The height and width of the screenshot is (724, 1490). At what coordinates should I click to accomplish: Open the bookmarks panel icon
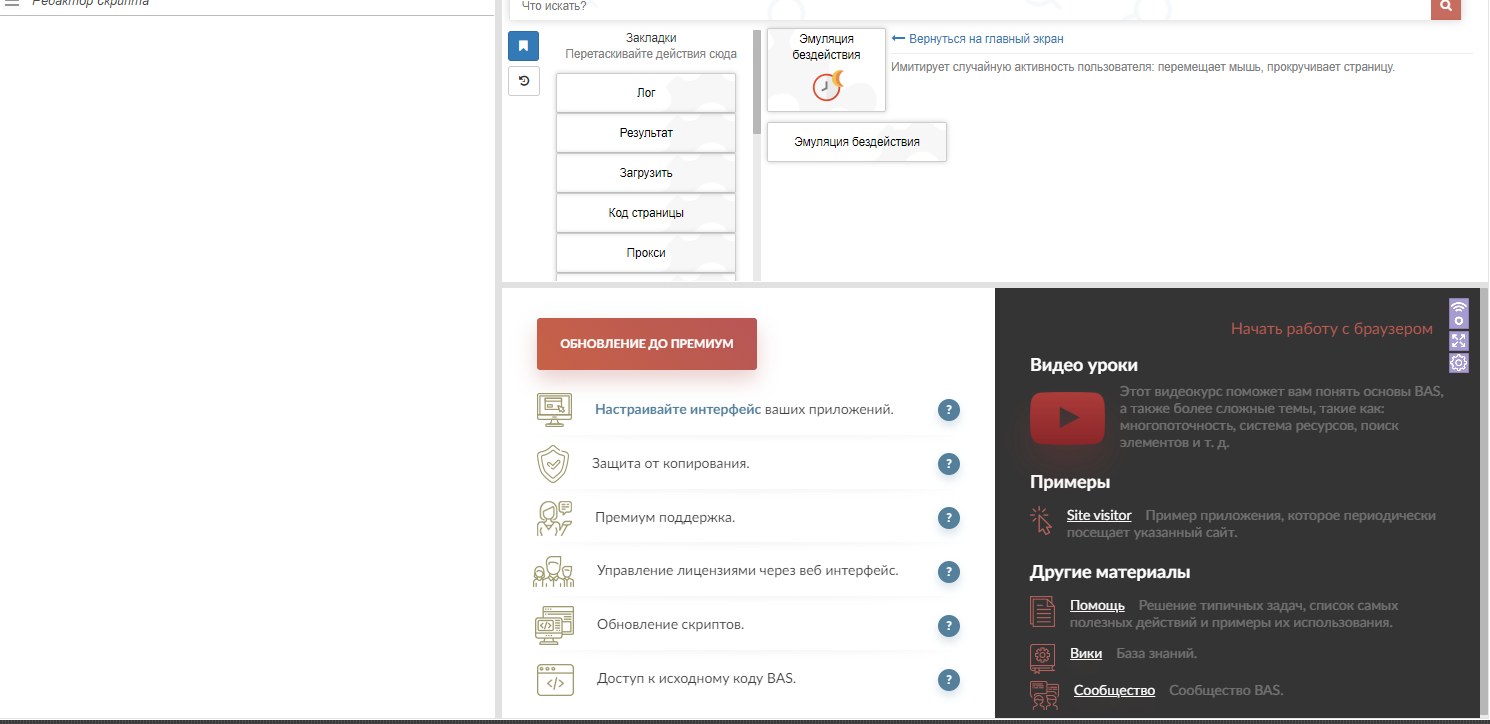click(x=524, y=46)
